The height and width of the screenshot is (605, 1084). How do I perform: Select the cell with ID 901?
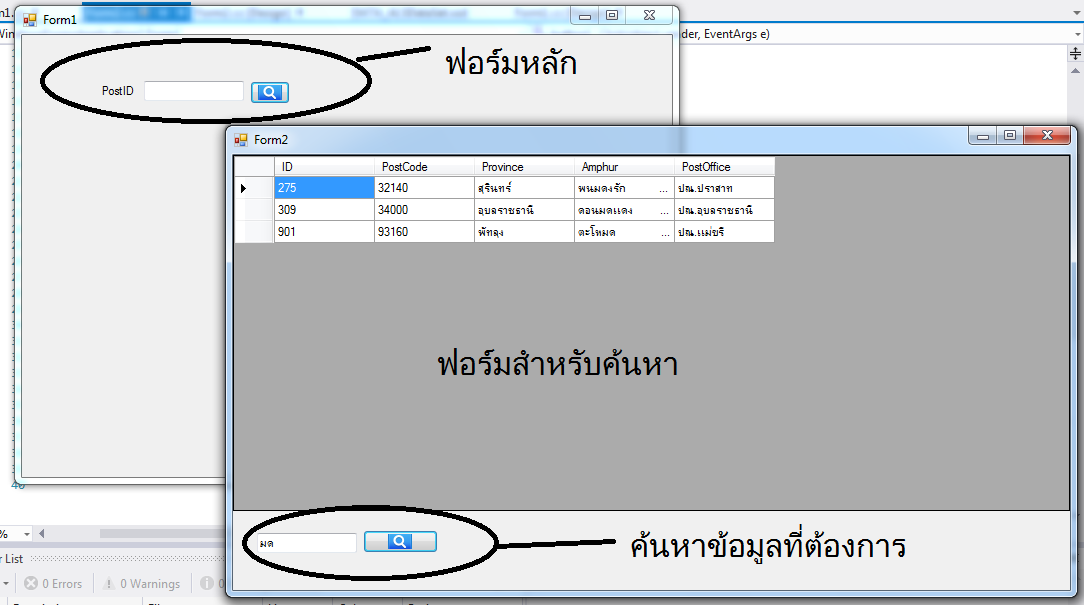325,232
